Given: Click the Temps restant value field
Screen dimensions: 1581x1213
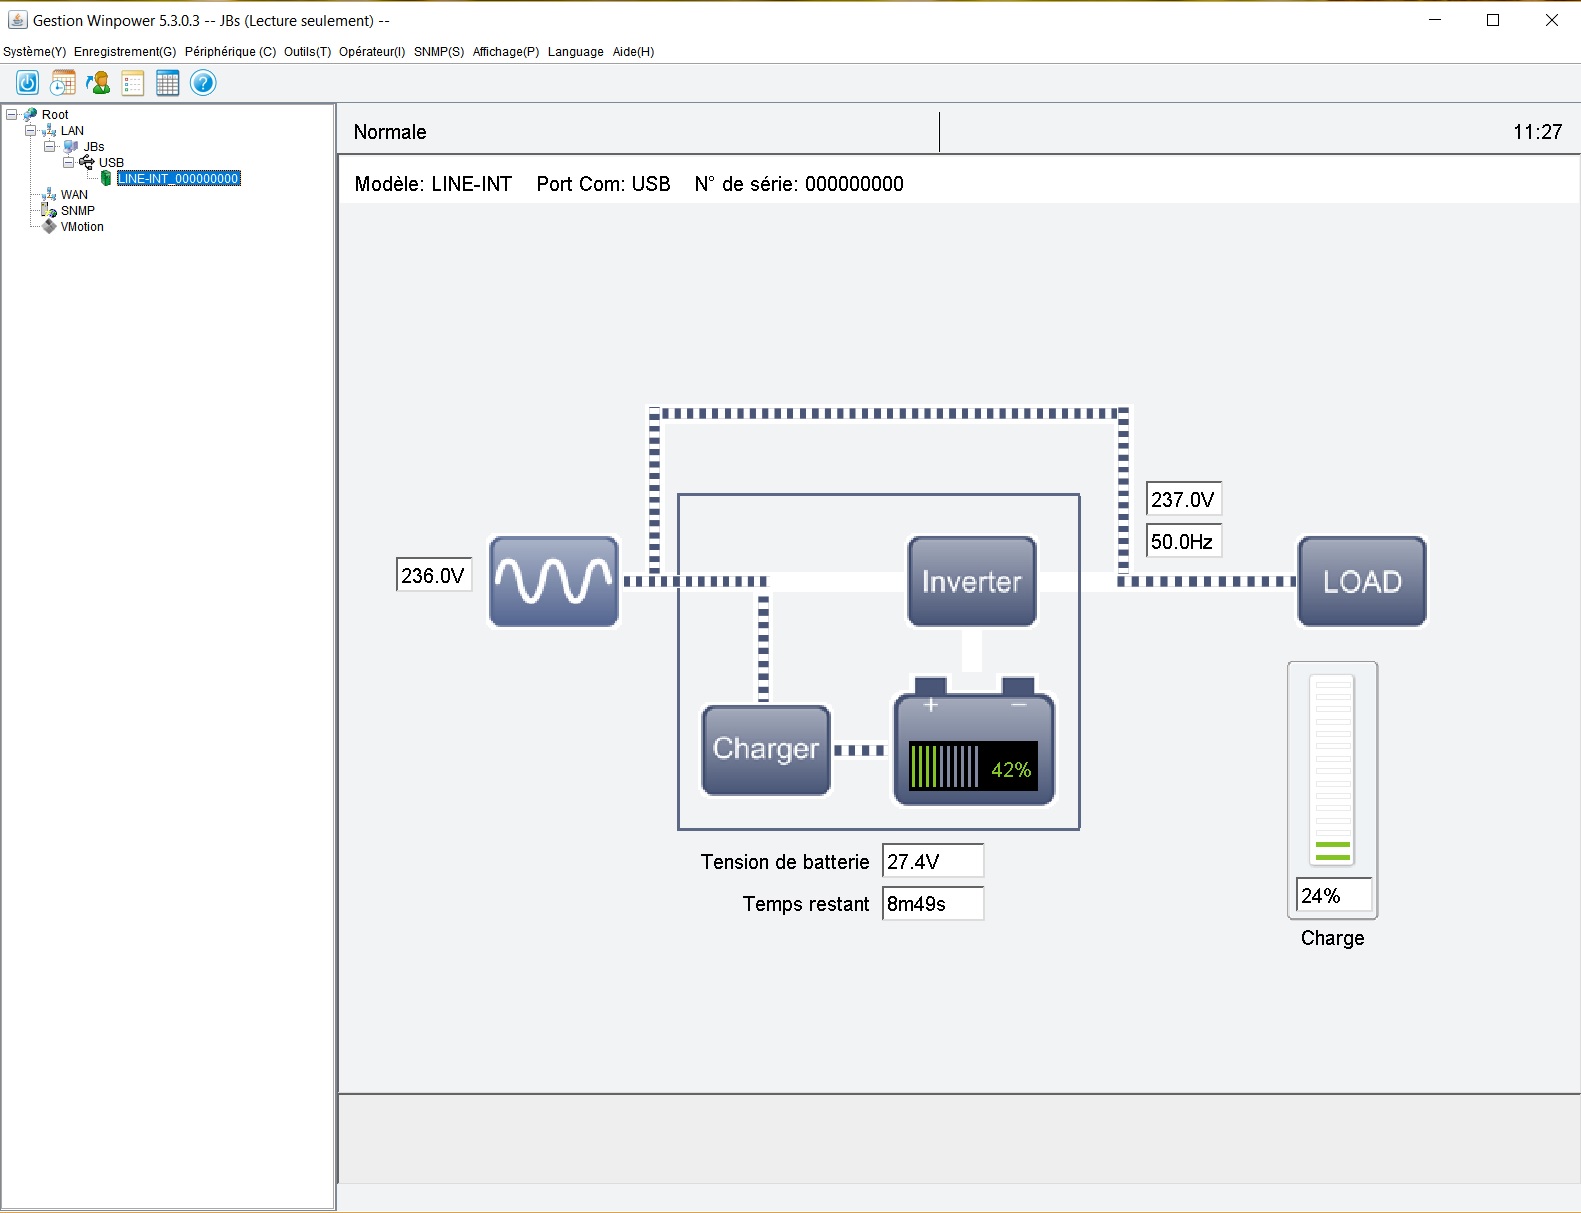Looking at the screenshot, I should pyautogui.click(x=932, y=904).
